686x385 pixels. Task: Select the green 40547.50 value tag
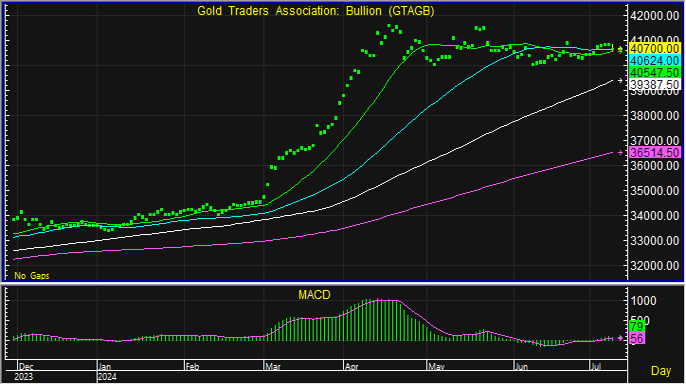(x=654, y=73)
